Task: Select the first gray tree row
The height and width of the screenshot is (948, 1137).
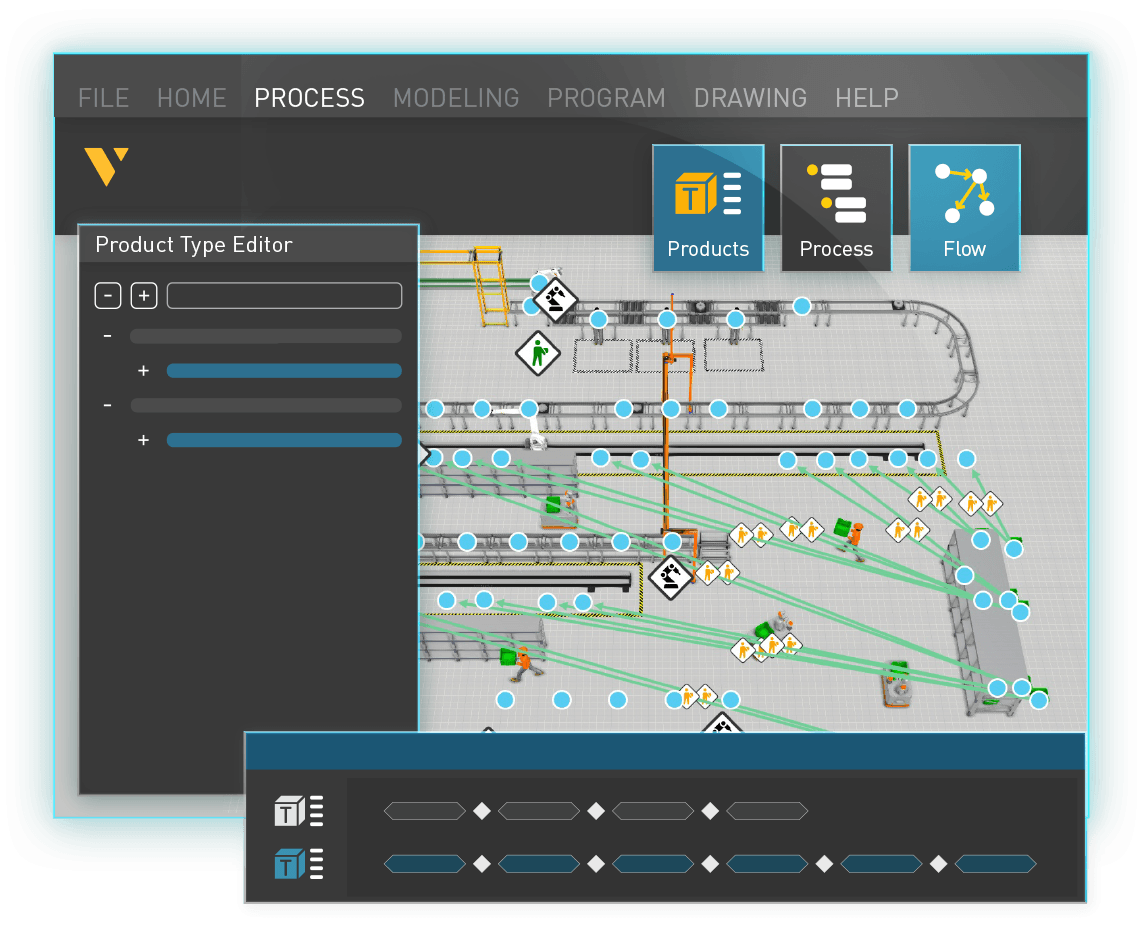Action: pyautogui.click(x=265, y=336)
